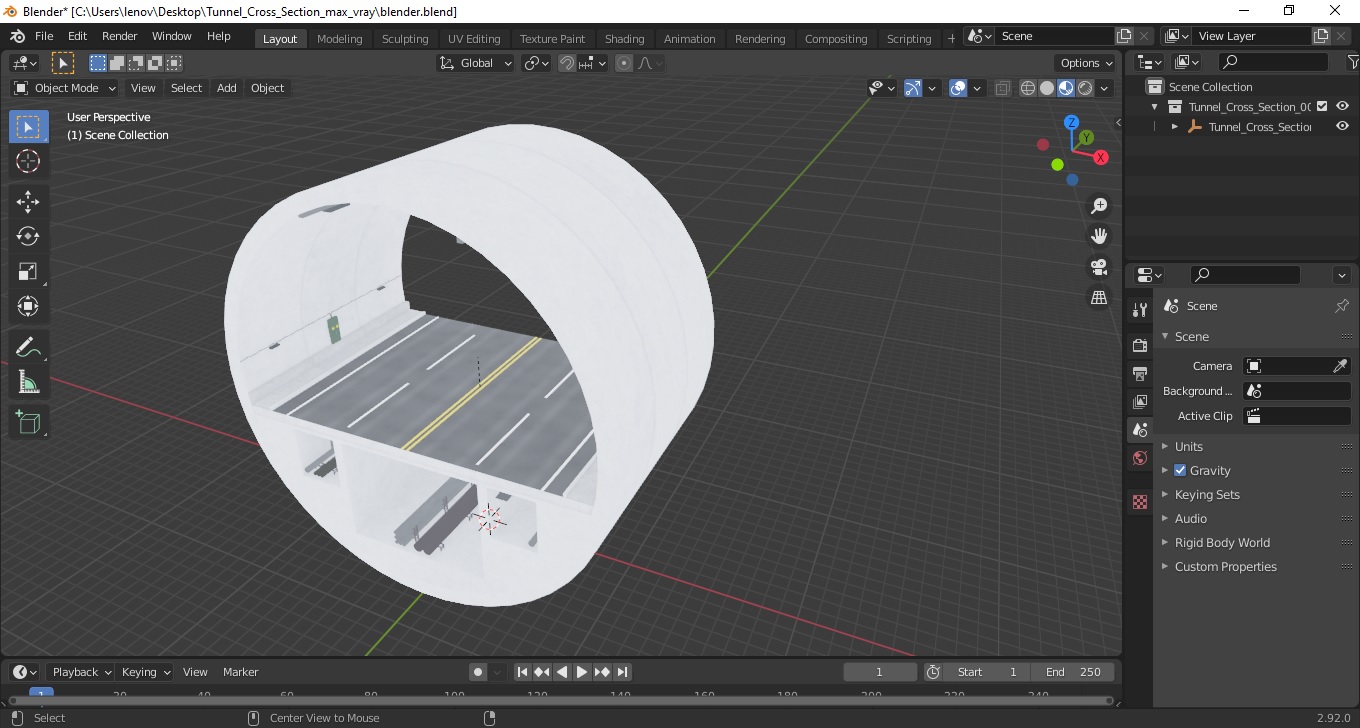Switch to wireframe viewport shading
Viewport: 1360px width, 728px height.
click(x=1028, y=88)
